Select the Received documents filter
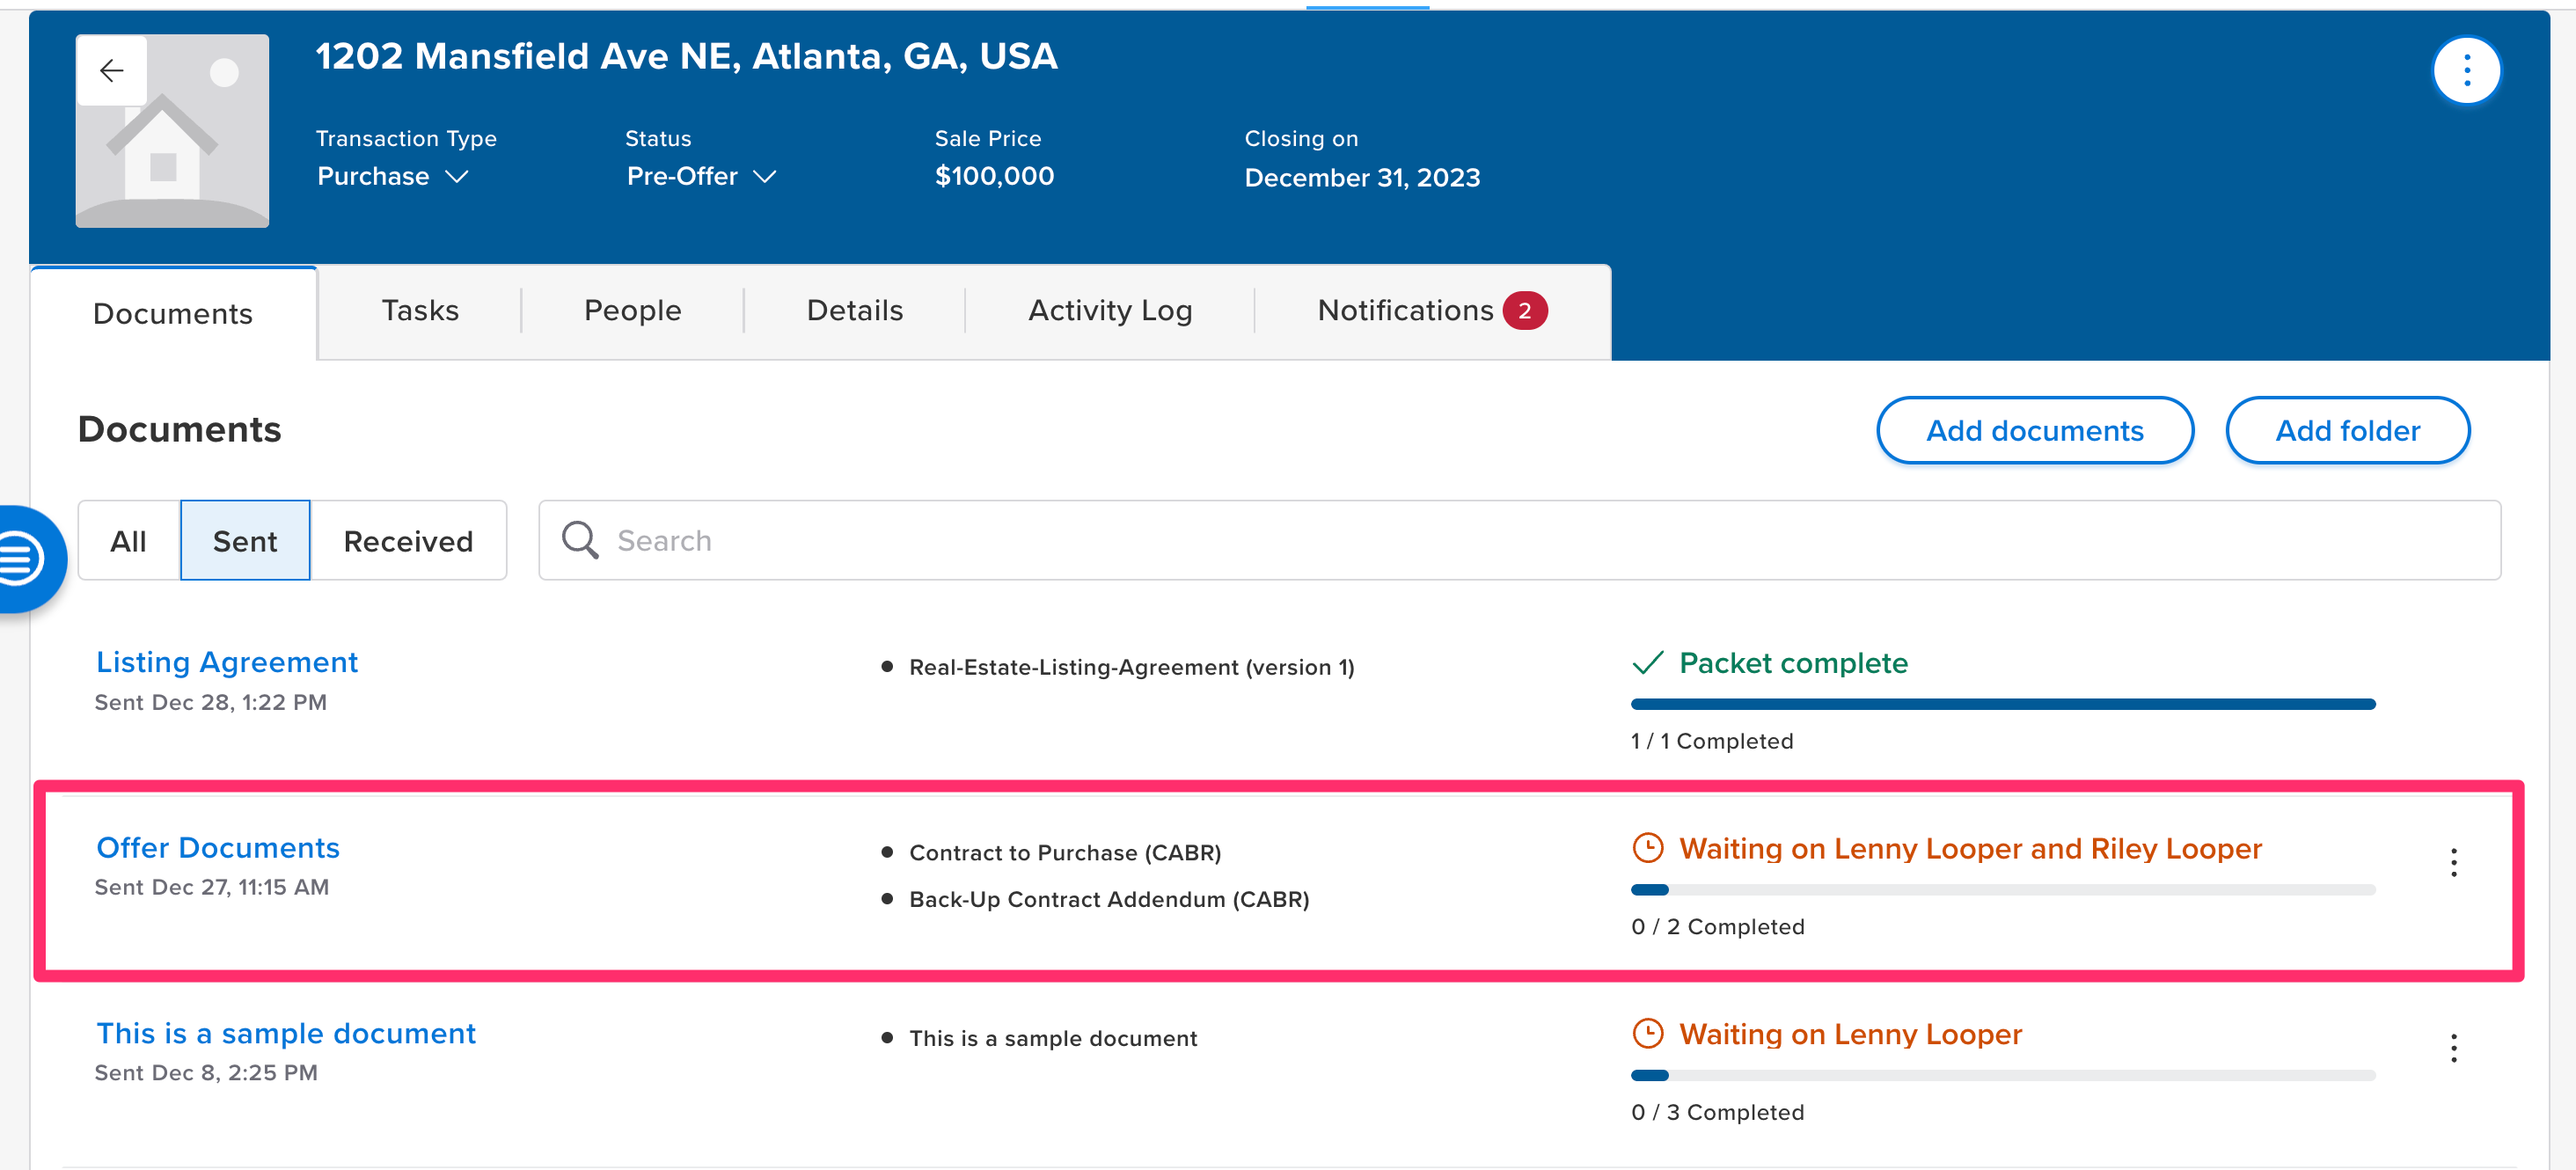 tap(408, 541)
